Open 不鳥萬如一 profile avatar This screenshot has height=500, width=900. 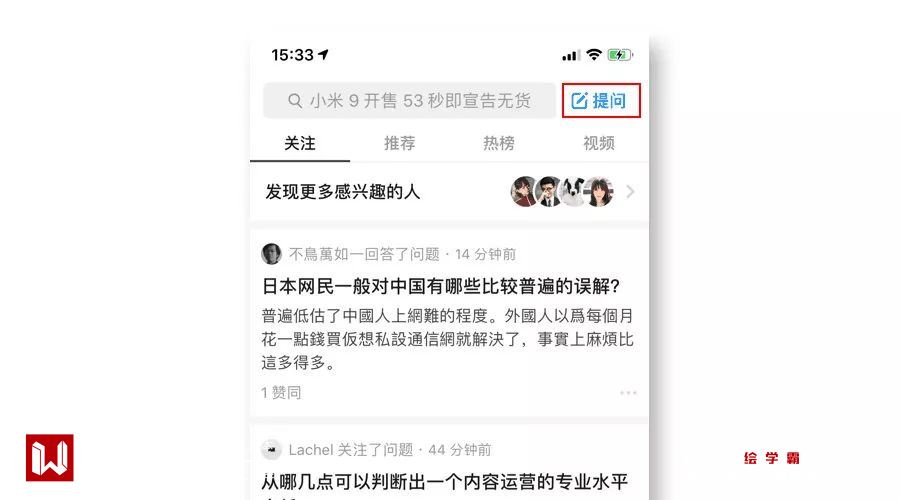pos(271,254)
